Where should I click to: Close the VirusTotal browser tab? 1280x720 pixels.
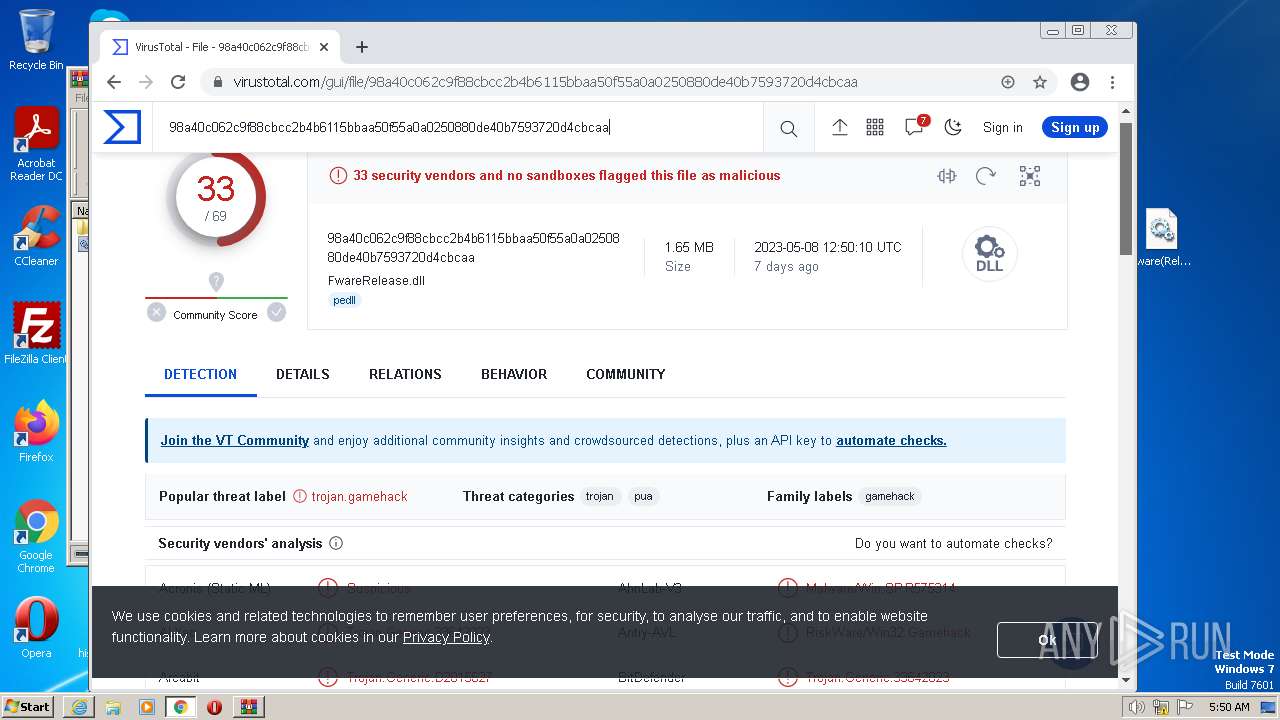pos(325,47)
